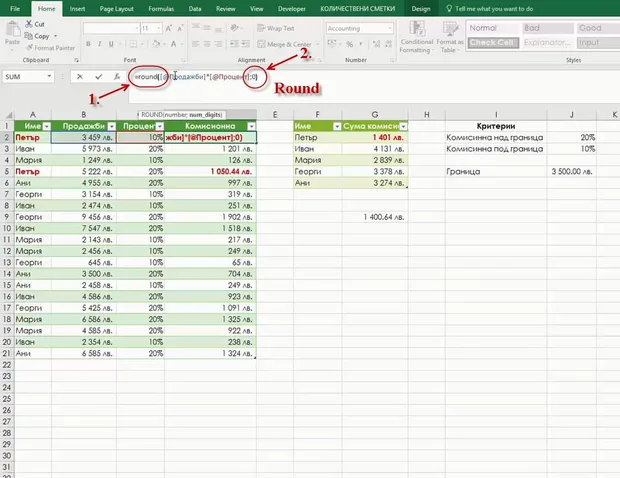
Task: Apply the Good cell style
Action: (598, 28)
